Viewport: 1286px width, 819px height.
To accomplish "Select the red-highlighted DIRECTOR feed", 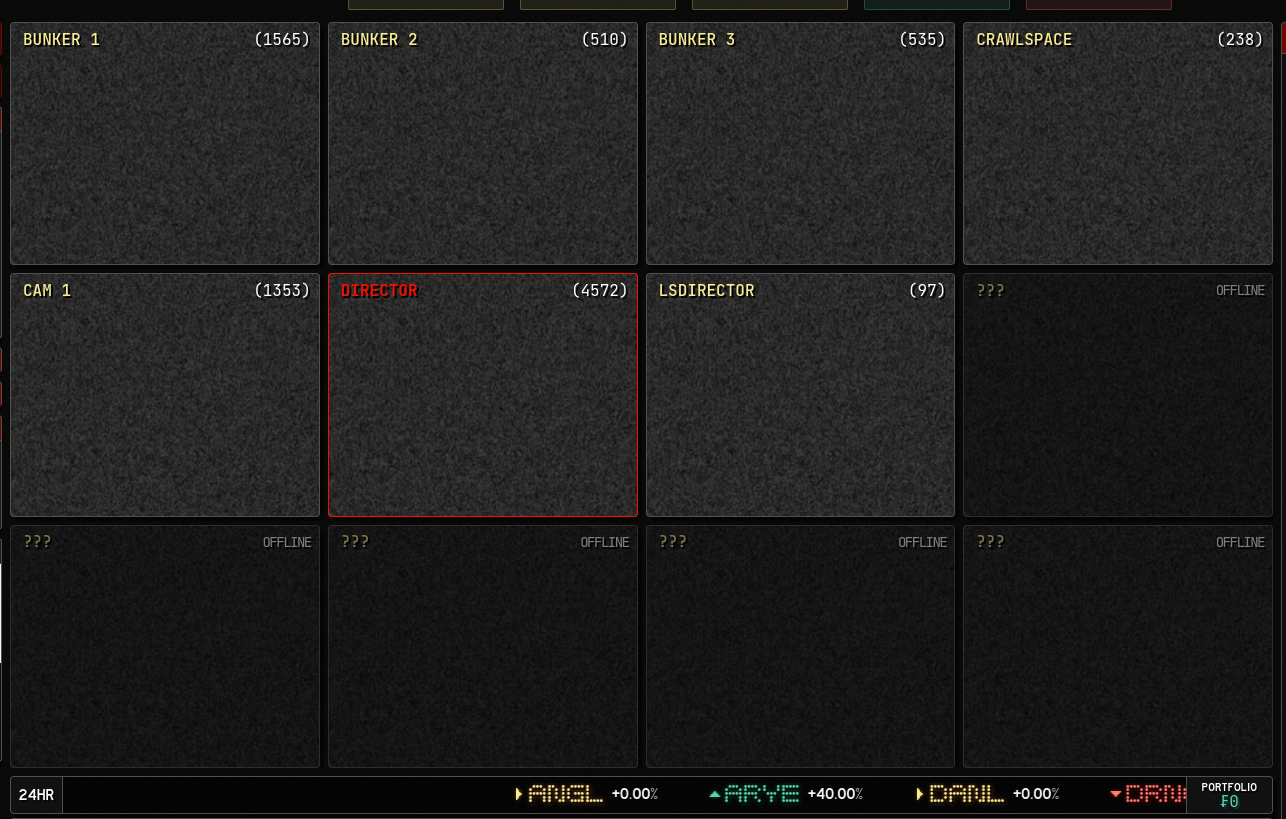I will point(483,395).
